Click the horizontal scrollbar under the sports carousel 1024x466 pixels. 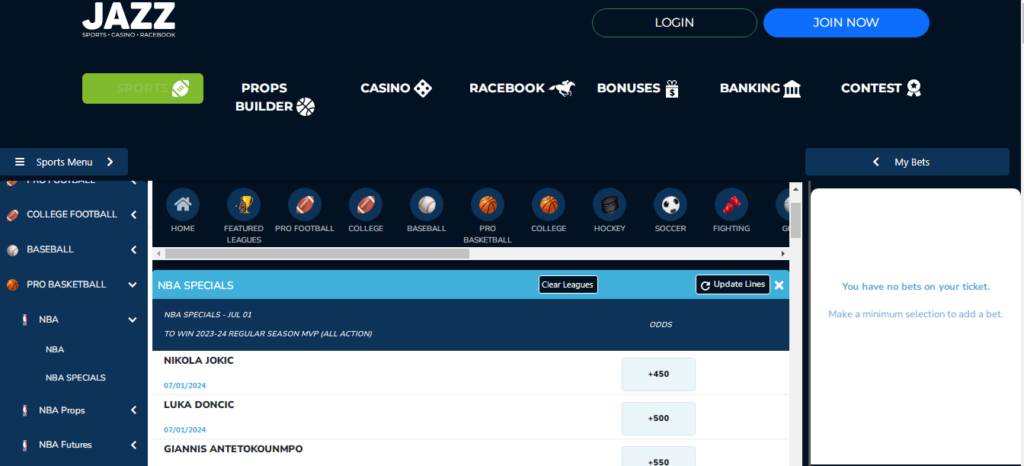pos(317,253)
